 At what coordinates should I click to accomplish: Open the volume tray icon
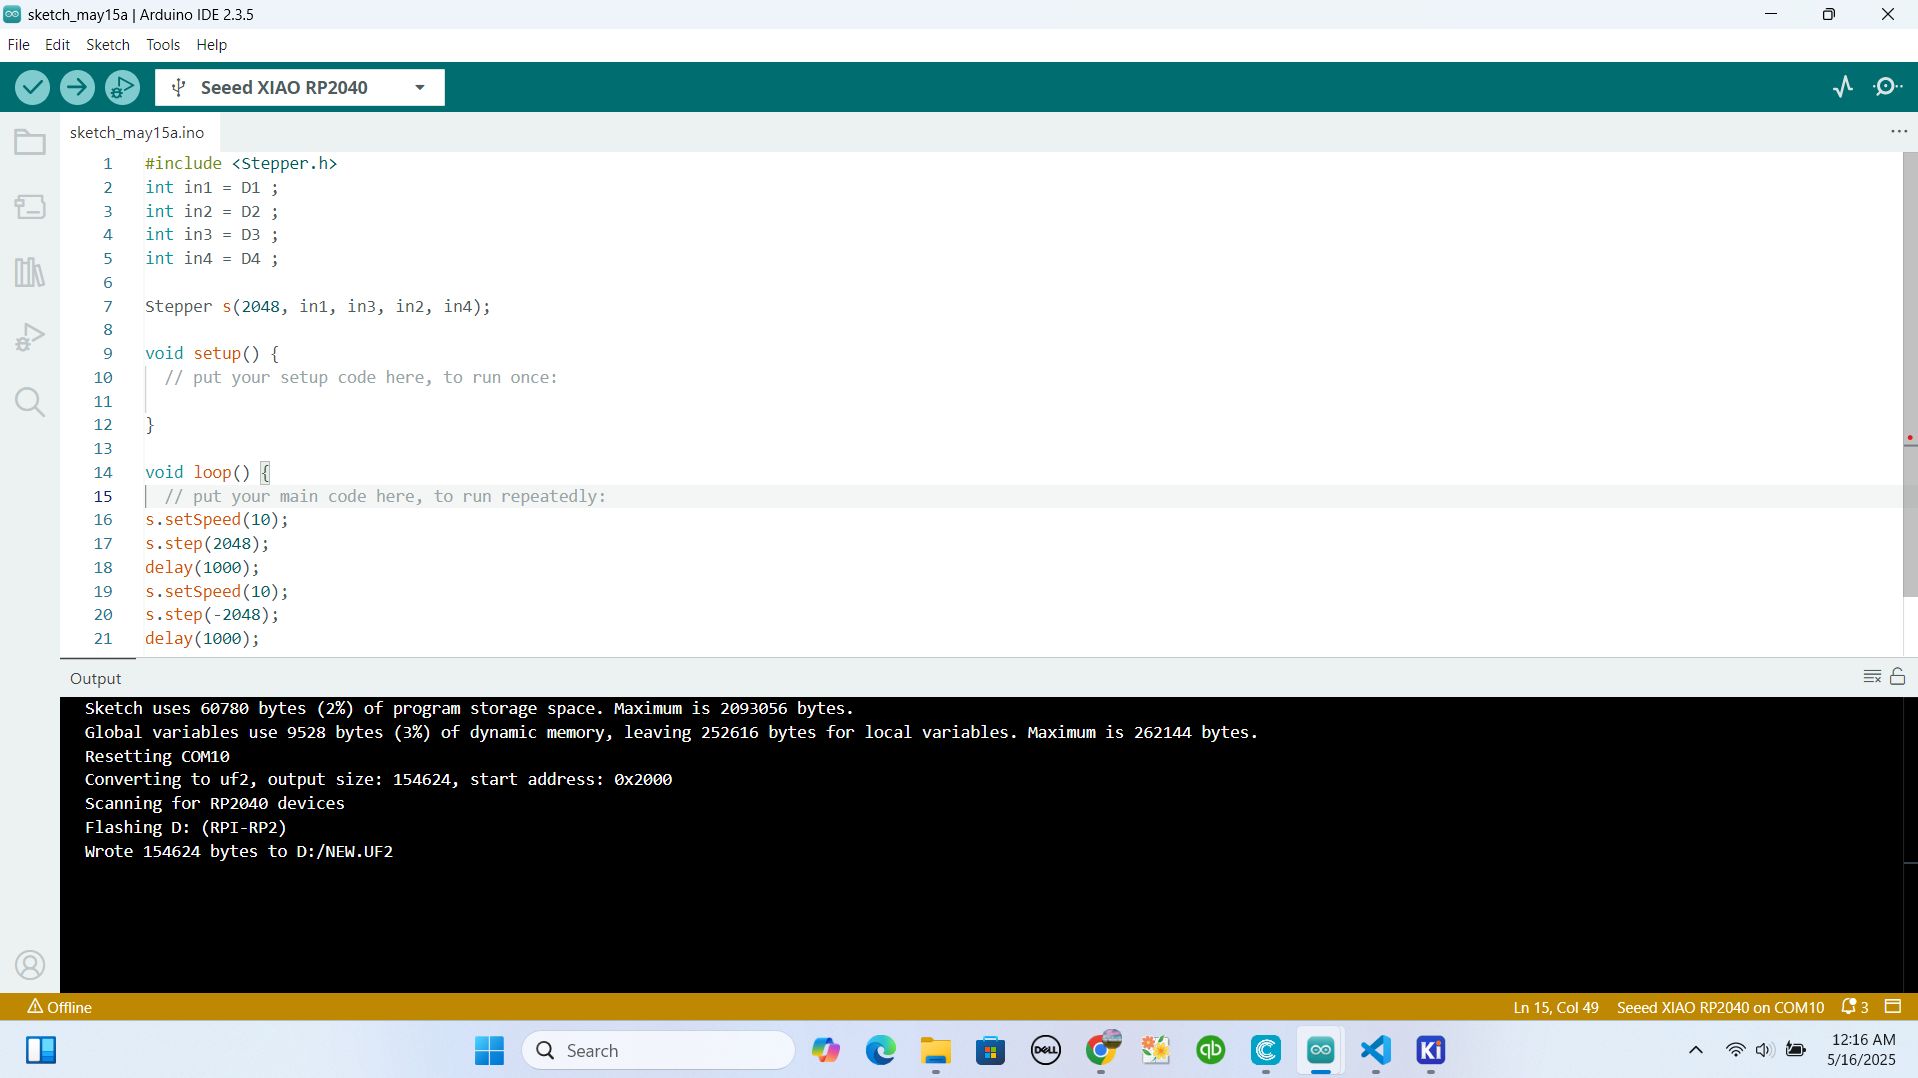(1764, 1050)
